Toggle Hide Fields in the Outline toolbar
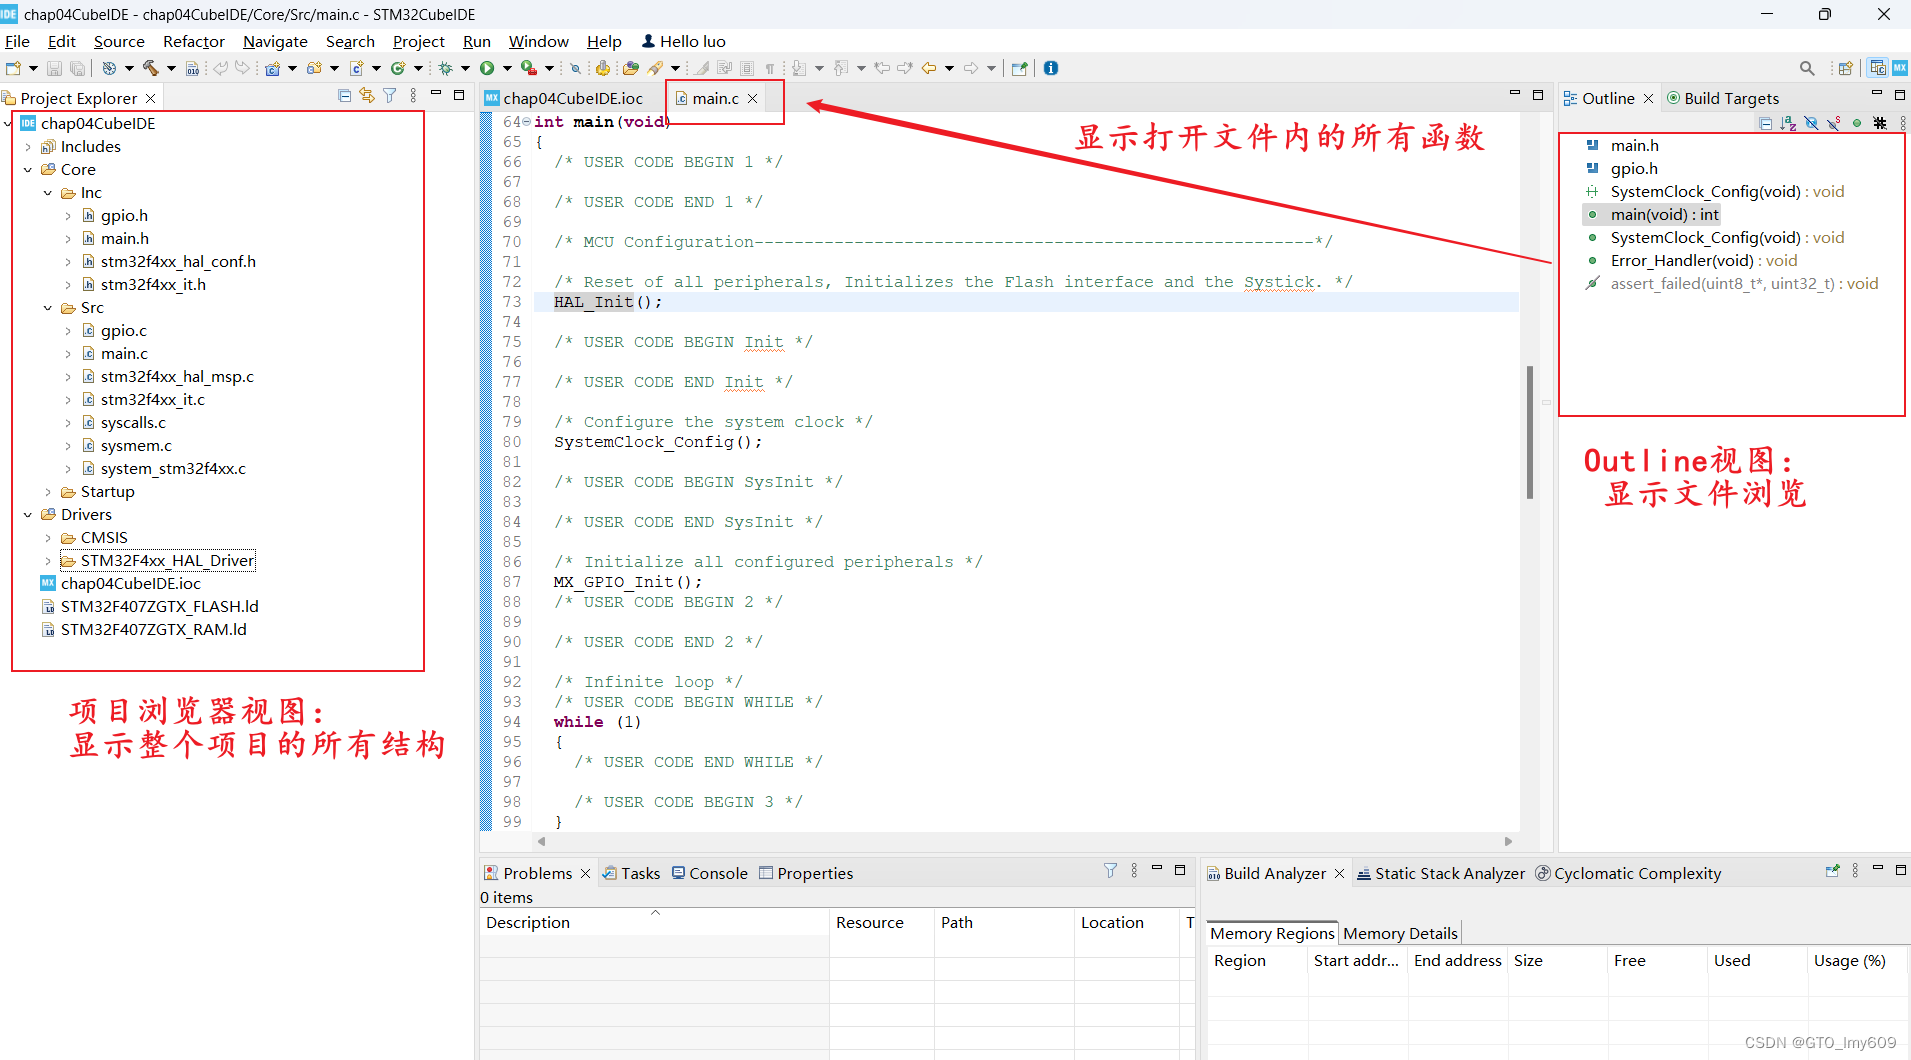 pos(1812,123)
